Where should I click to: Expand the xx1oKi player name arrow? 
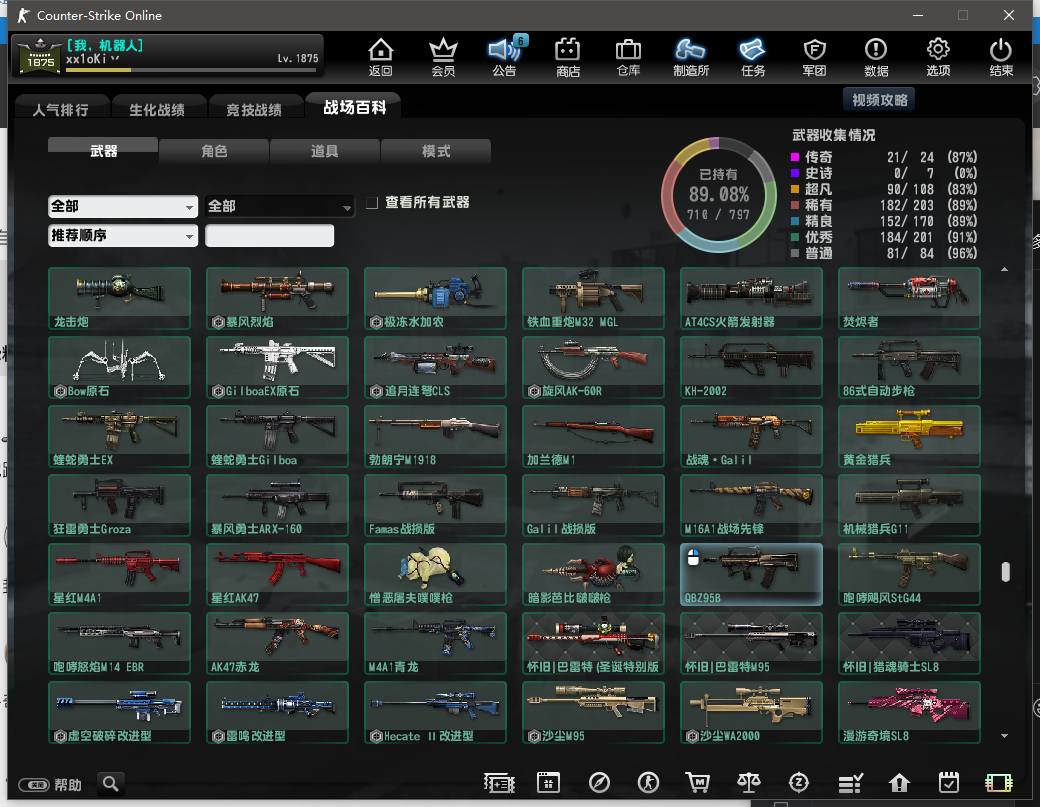click(115, 59)
